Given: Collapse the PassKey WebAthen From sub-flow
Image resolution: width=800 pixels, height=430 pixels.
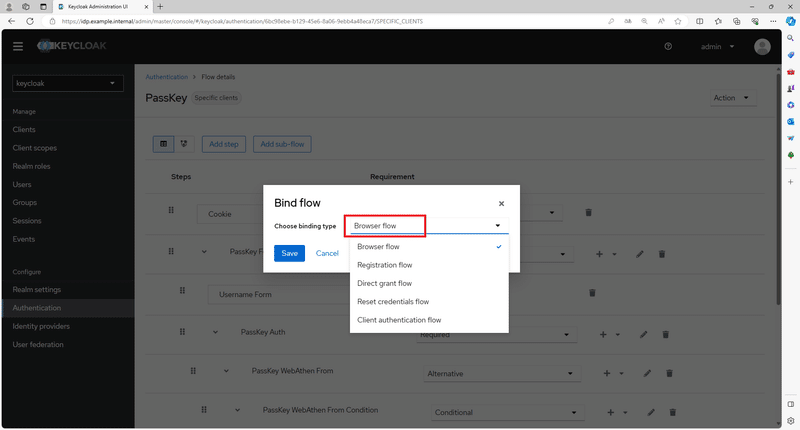Looking at the screenshot, I should click(x=226, y=371).
